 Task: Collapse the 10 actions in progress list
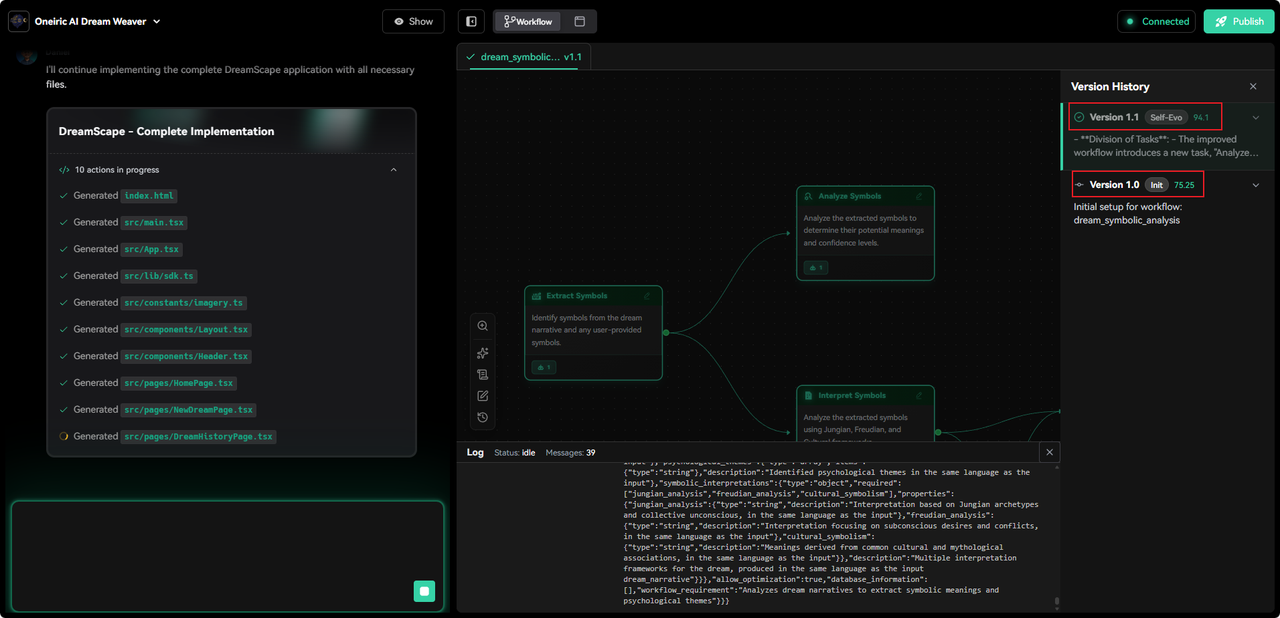point(393,170)
